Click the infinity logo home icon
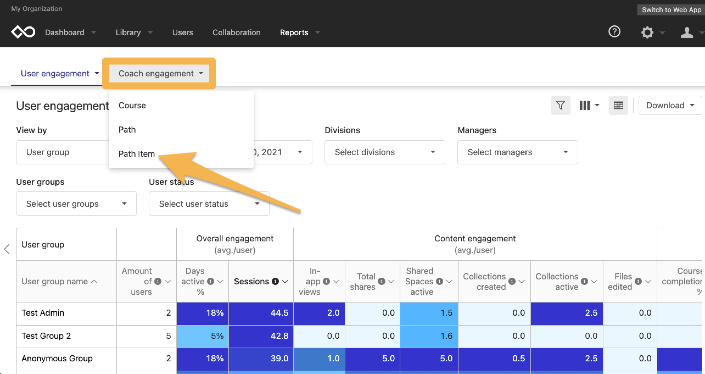Screen dimensions: 705x374 click(x=23, y=32)
